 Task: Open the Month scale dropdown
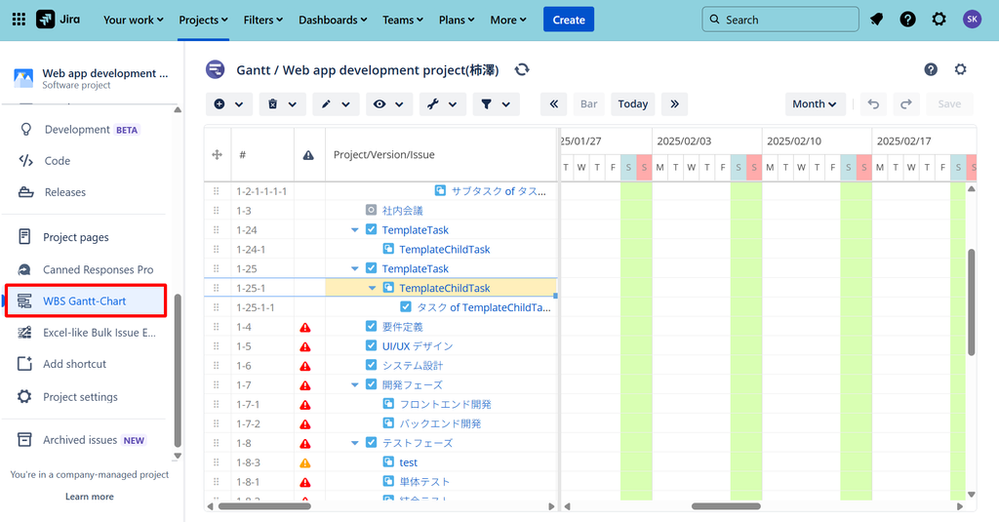click(x=815, y=104)
